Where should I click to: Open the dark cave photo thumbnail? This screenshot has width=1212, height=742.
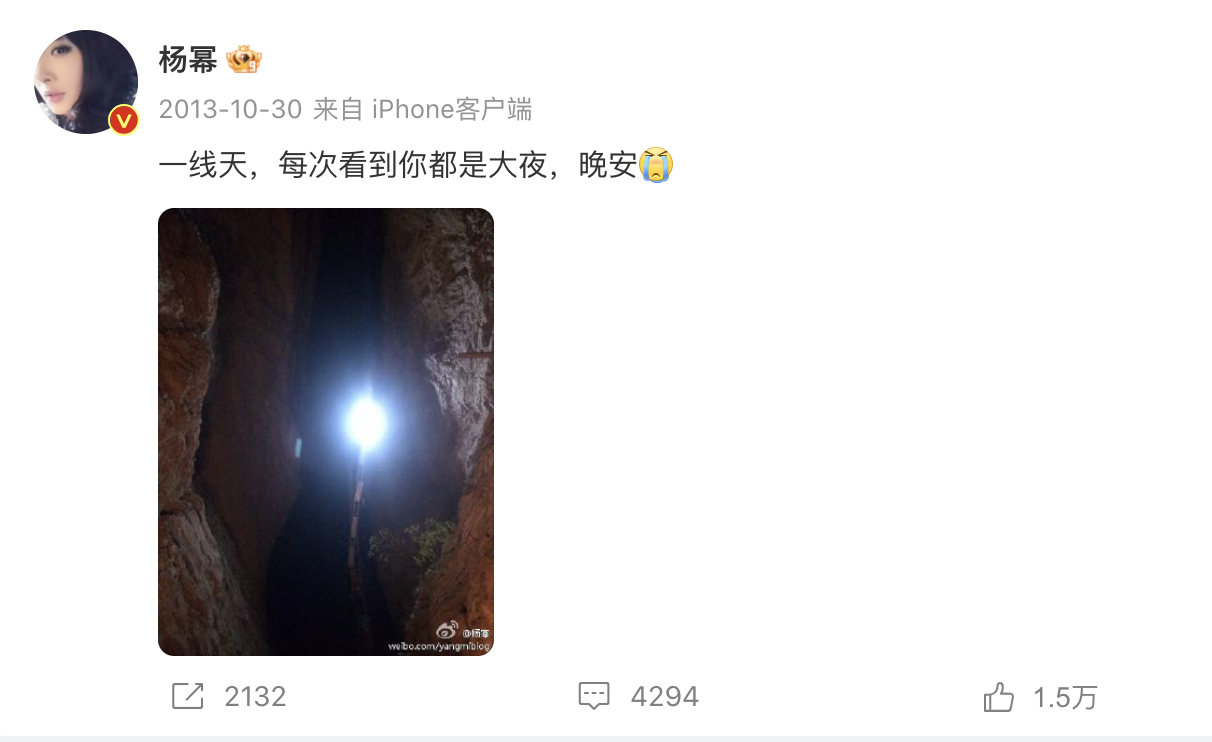point(326,432)
